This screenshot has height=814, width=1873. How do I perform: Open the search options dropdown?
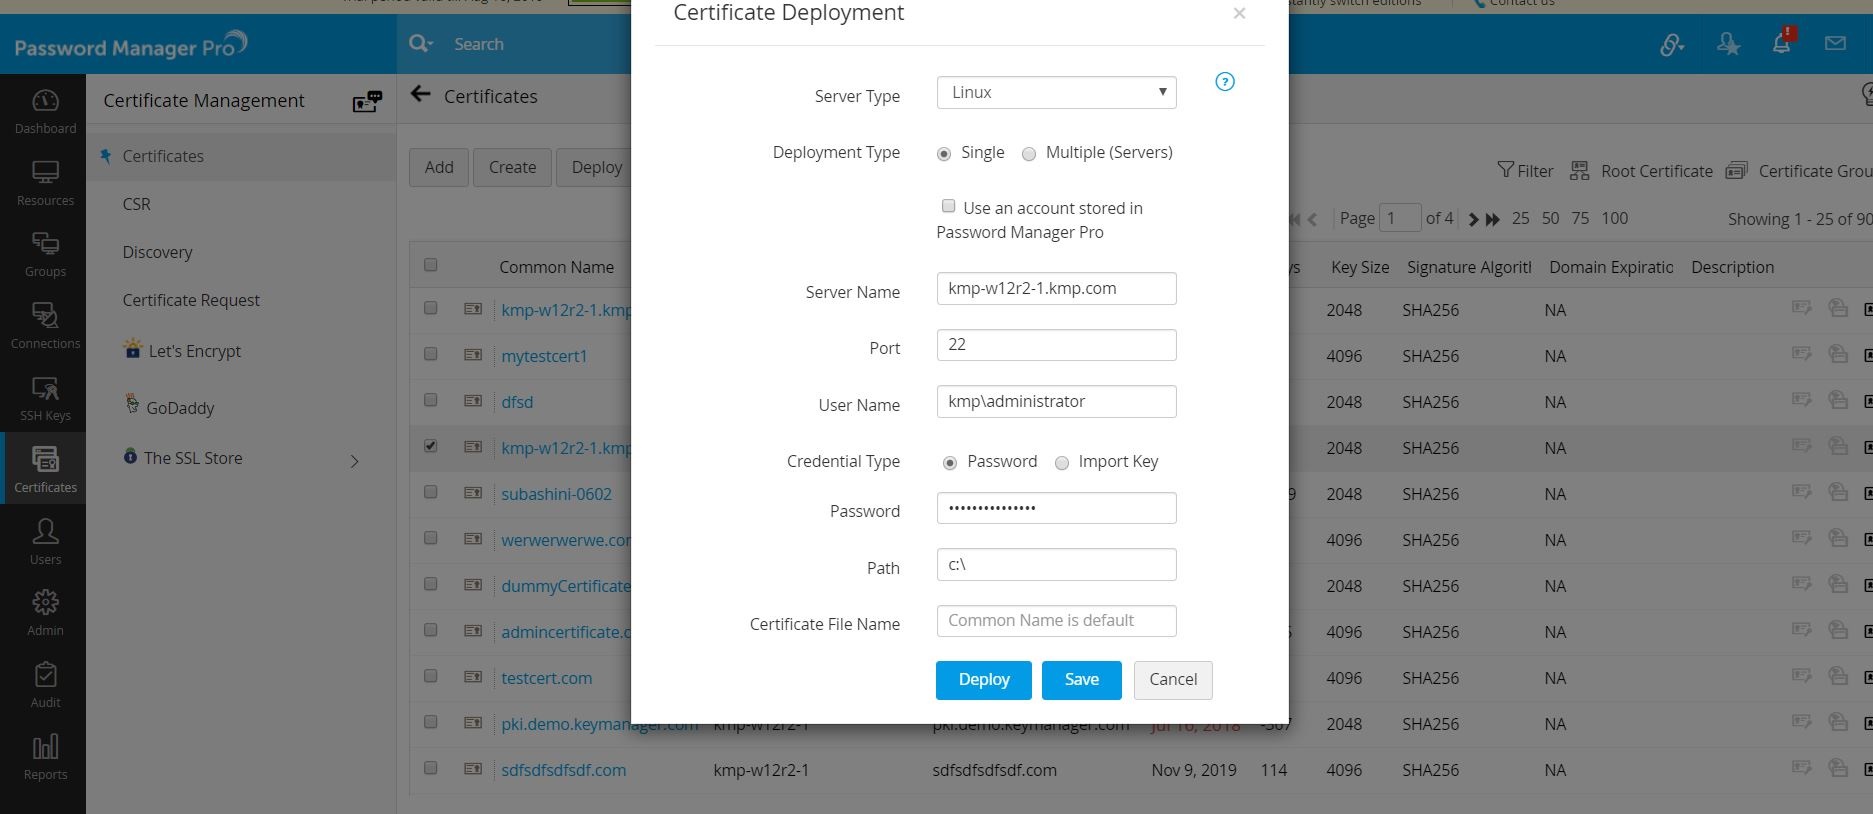pos(421,44)
